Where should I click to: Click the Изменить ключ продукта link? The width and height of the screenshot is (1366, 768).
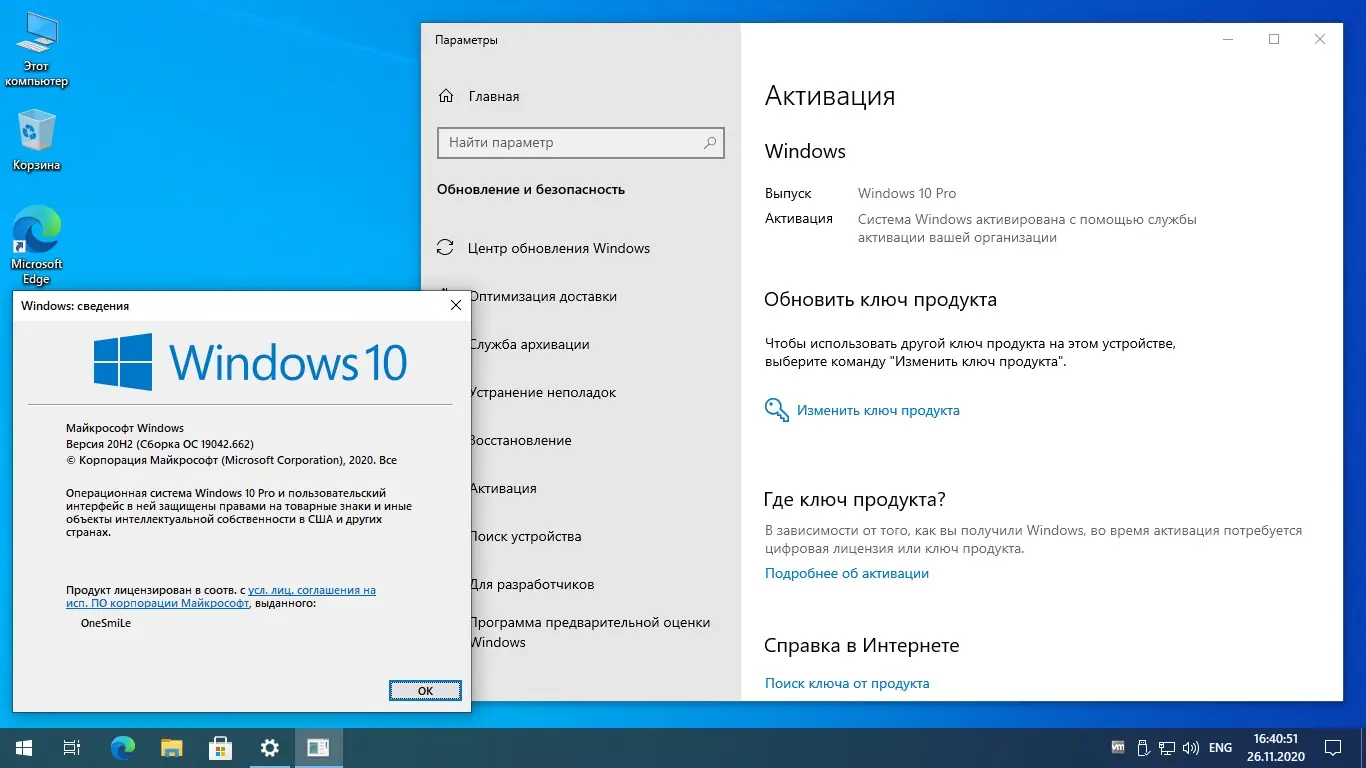point(878,410)
